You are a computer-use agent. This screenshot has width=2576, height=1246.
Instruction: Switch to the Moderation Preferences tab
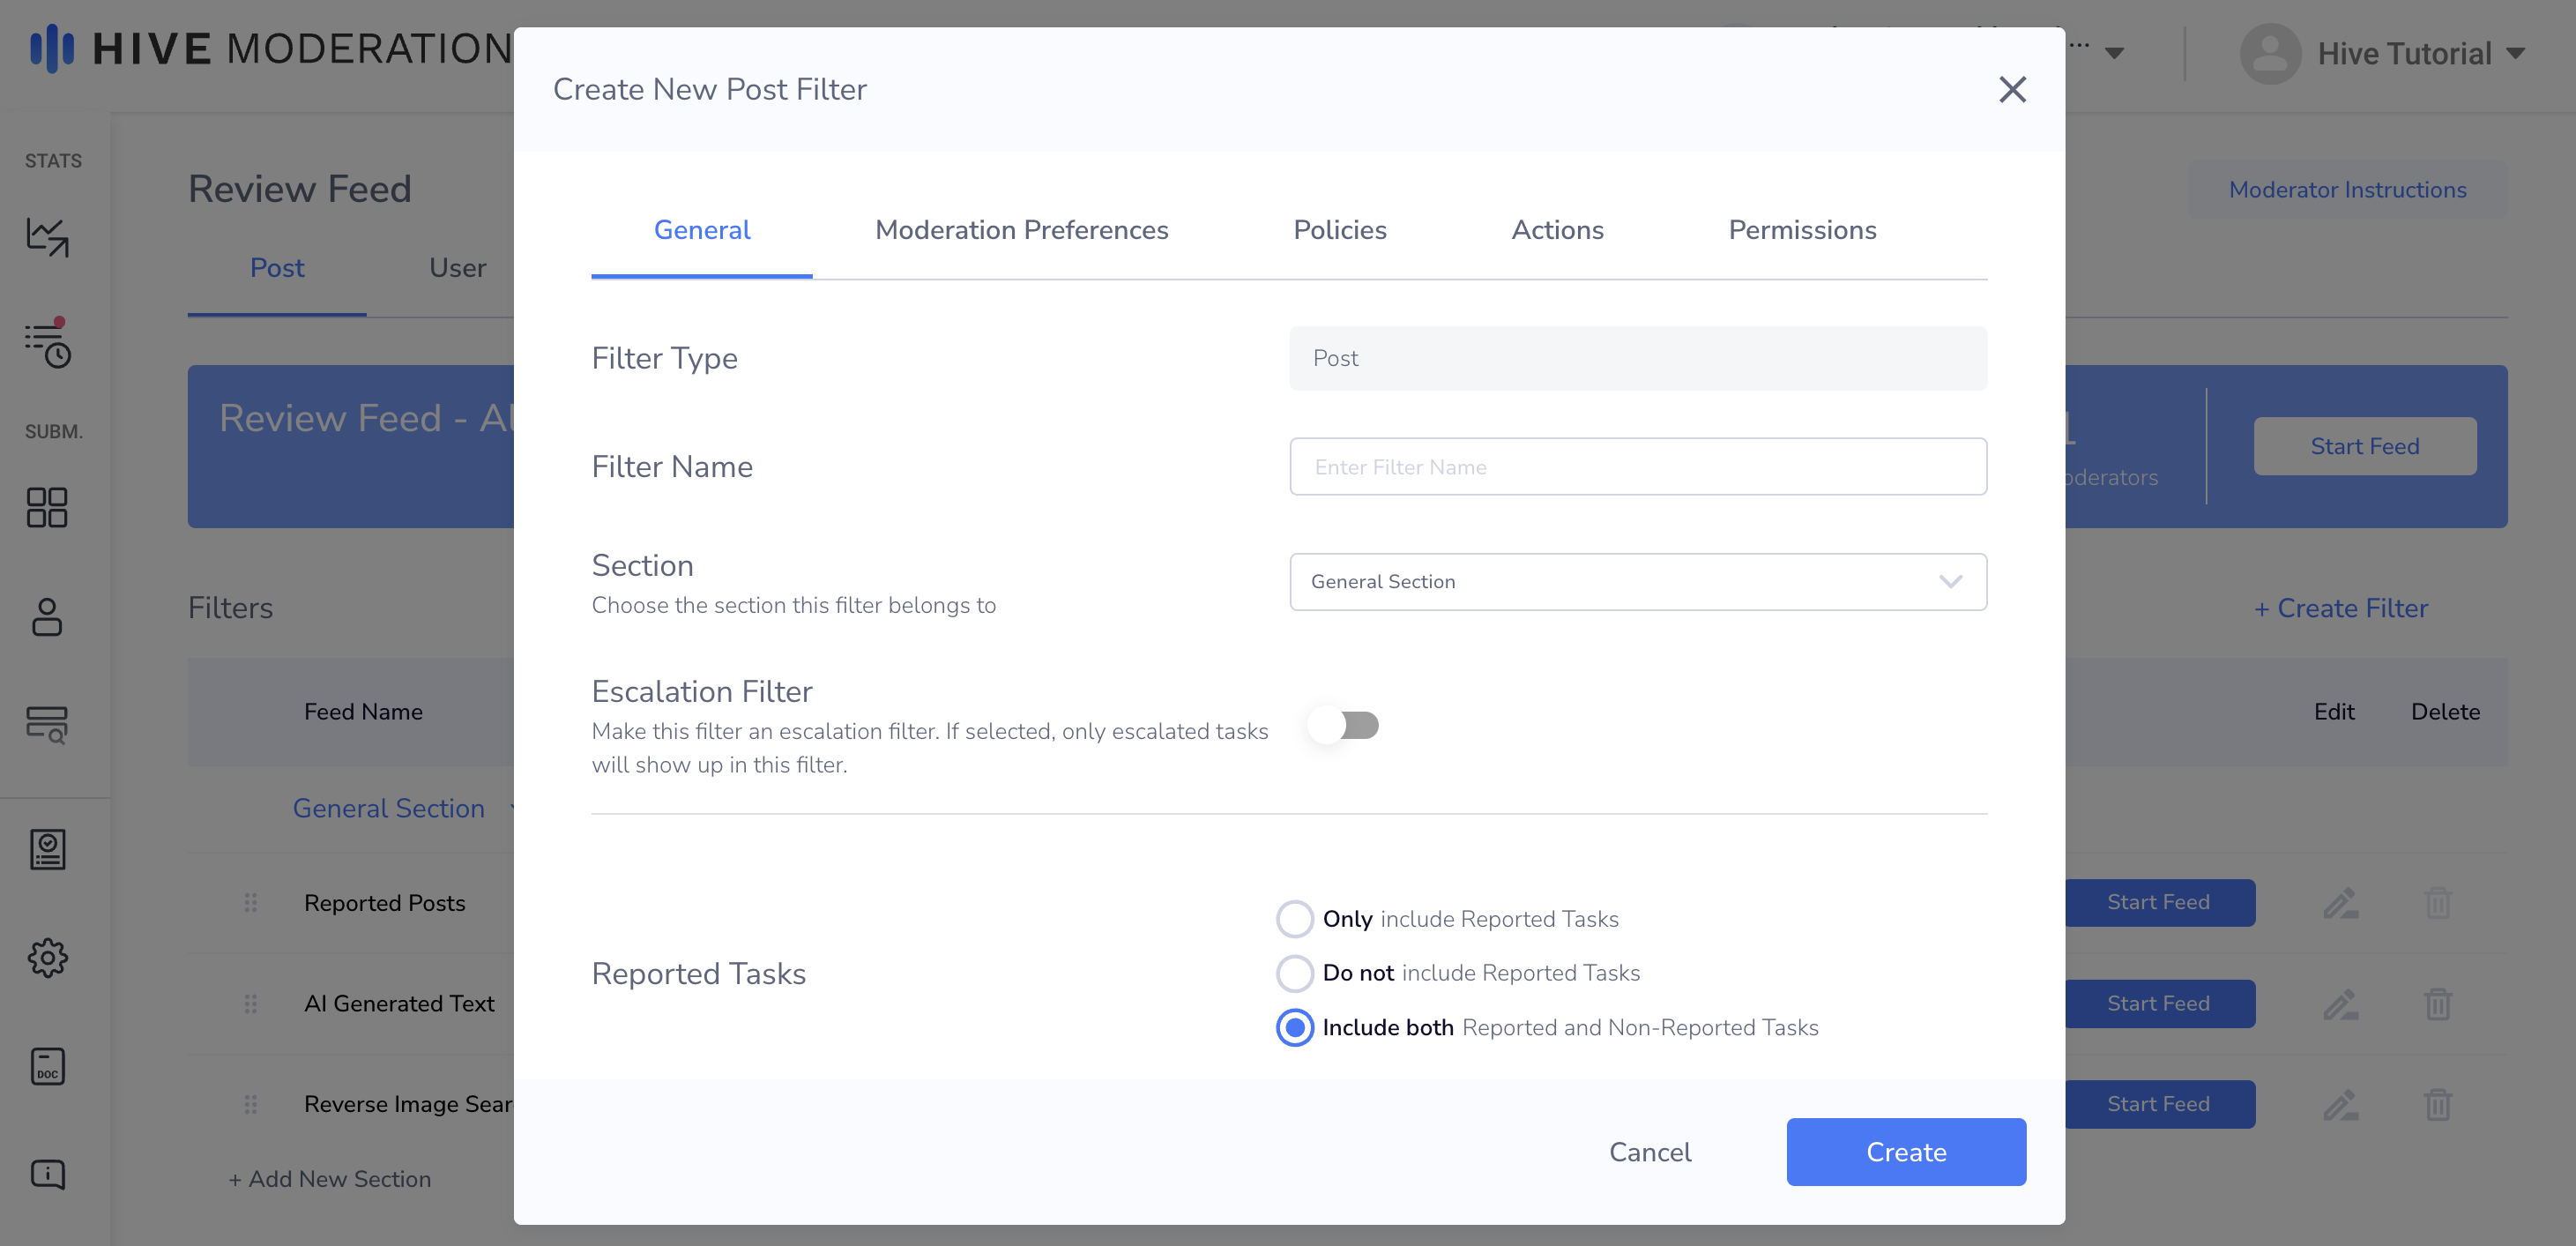point(1021,230)
